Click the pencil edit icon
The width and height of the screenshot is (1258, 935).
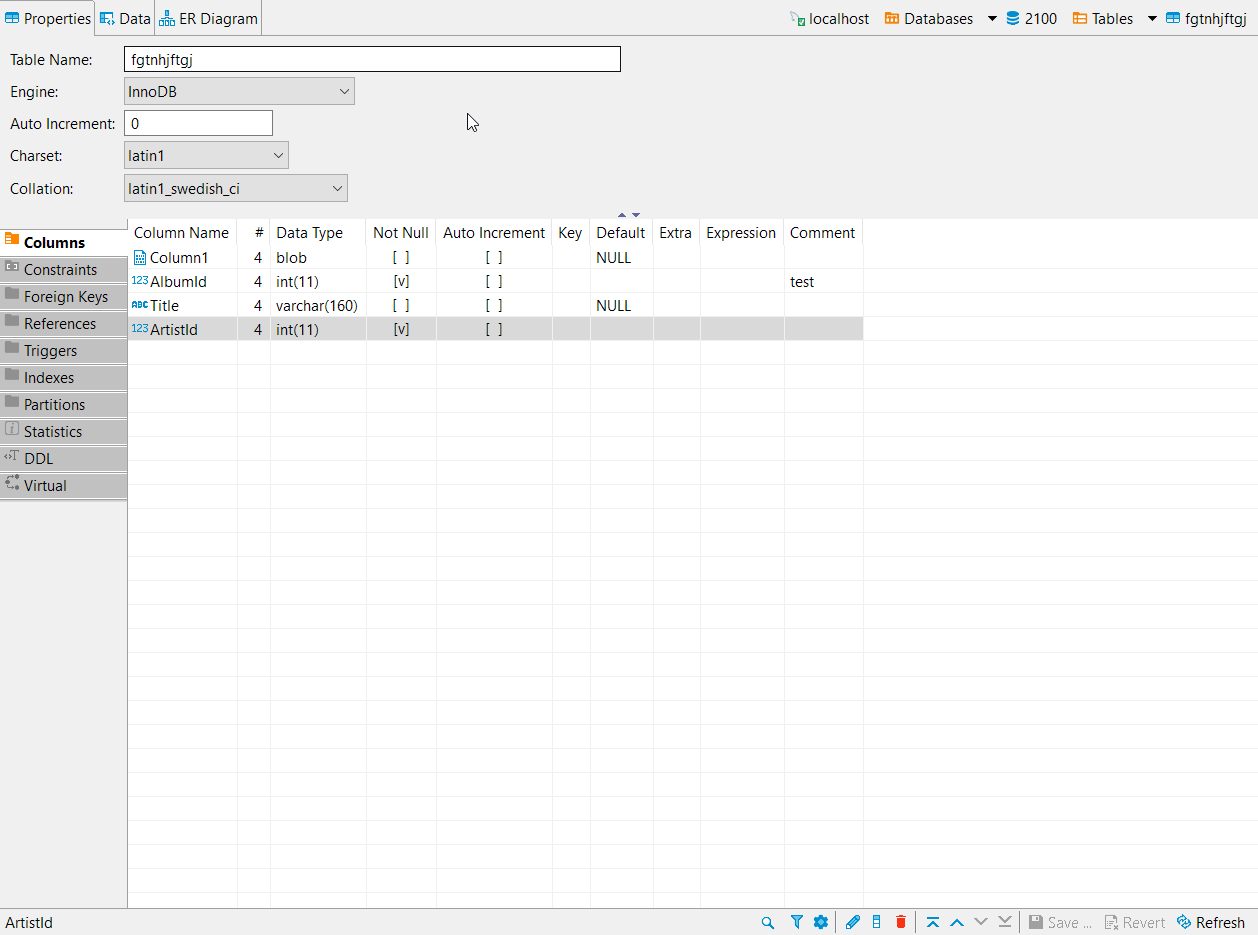[x=853, y=921]
